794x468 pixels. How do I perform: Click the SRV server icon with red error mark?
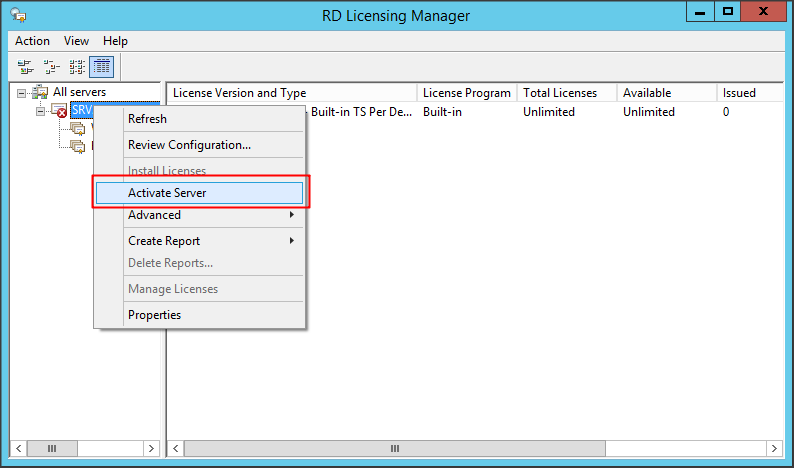click(x=59, y=111)
